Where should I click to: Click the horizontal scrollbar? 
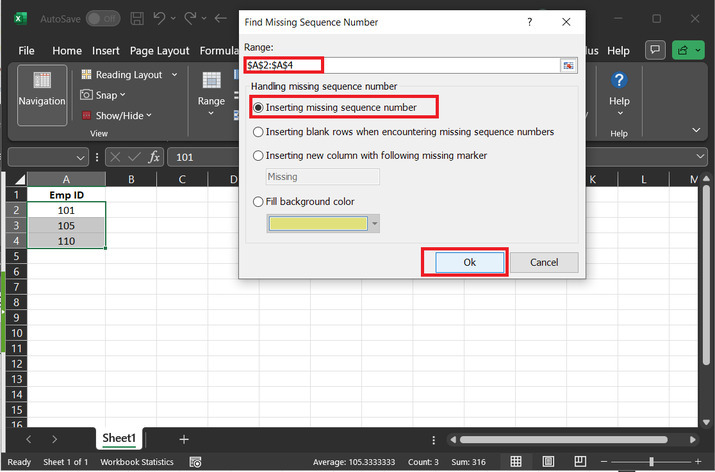pos(564,440)
